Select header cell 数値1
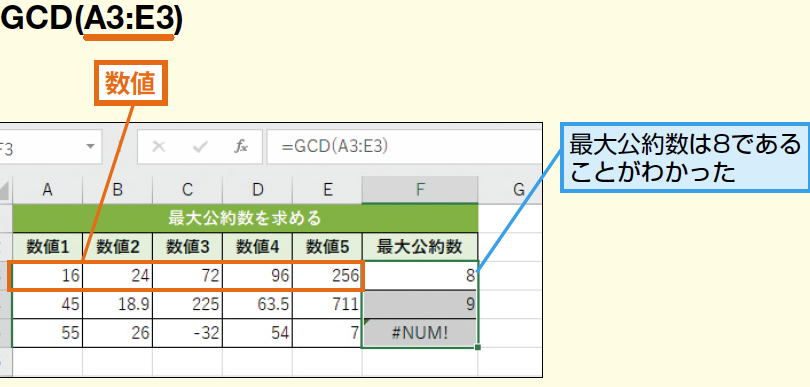This screenshot has height=387, width=810. click(48, 247)
